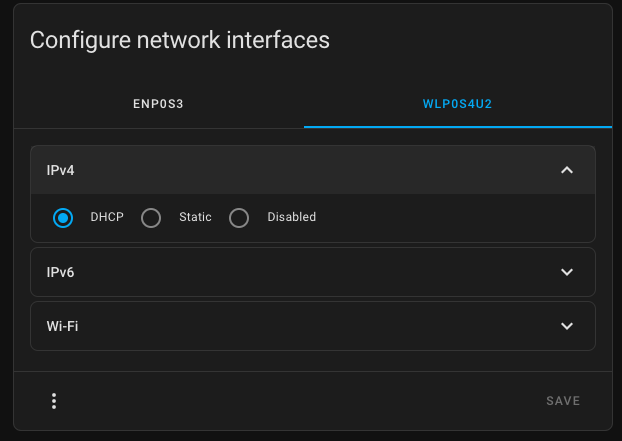The image size is (622, 441).
Task: Click the 'Disabled' option label text
Action: point(291,217)
